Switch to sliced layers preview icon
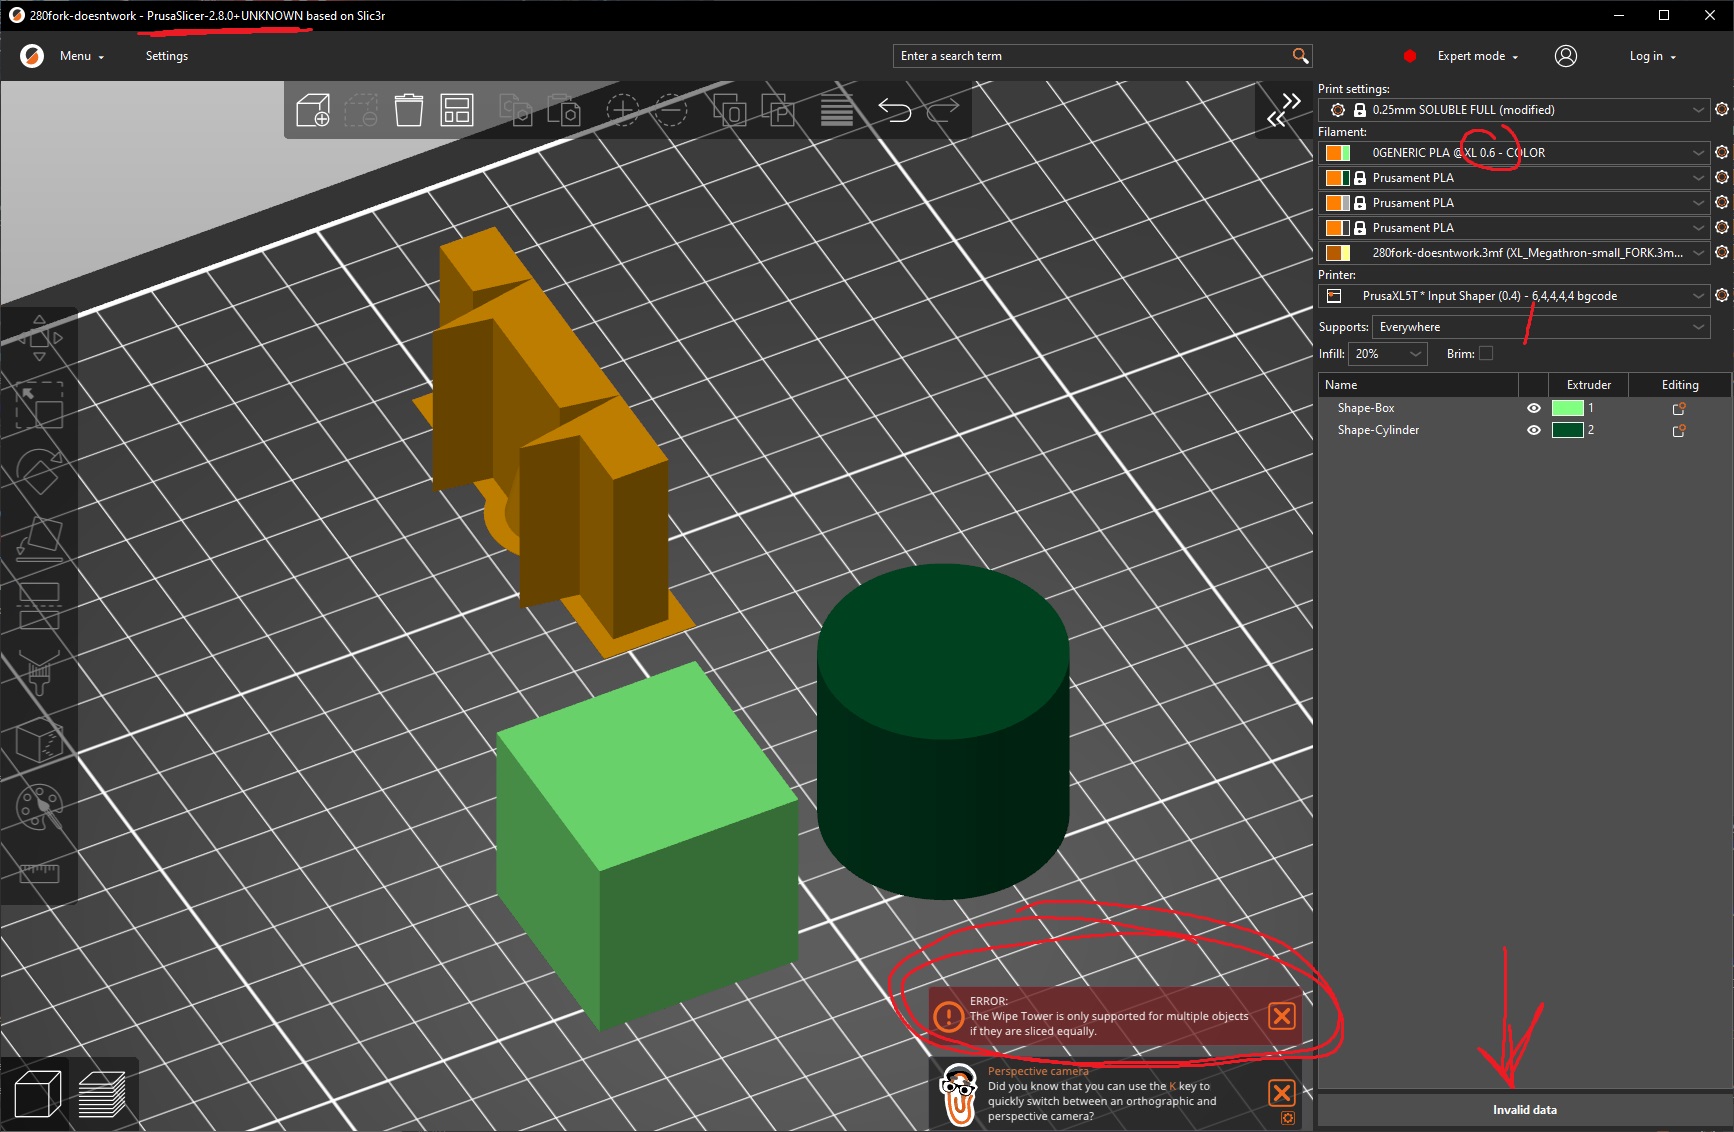1734x1132 pixels. [101, 1094]
